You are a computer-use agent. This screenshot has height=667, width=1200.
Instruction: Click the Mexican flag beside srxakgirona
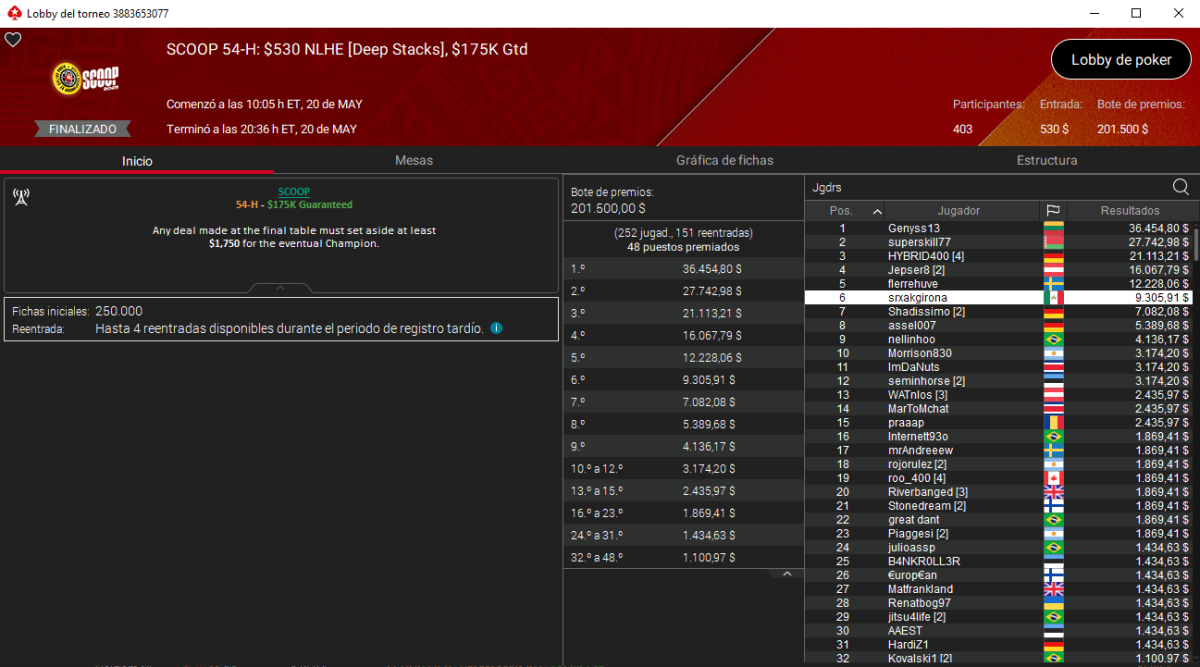(x=1053, y=298)
